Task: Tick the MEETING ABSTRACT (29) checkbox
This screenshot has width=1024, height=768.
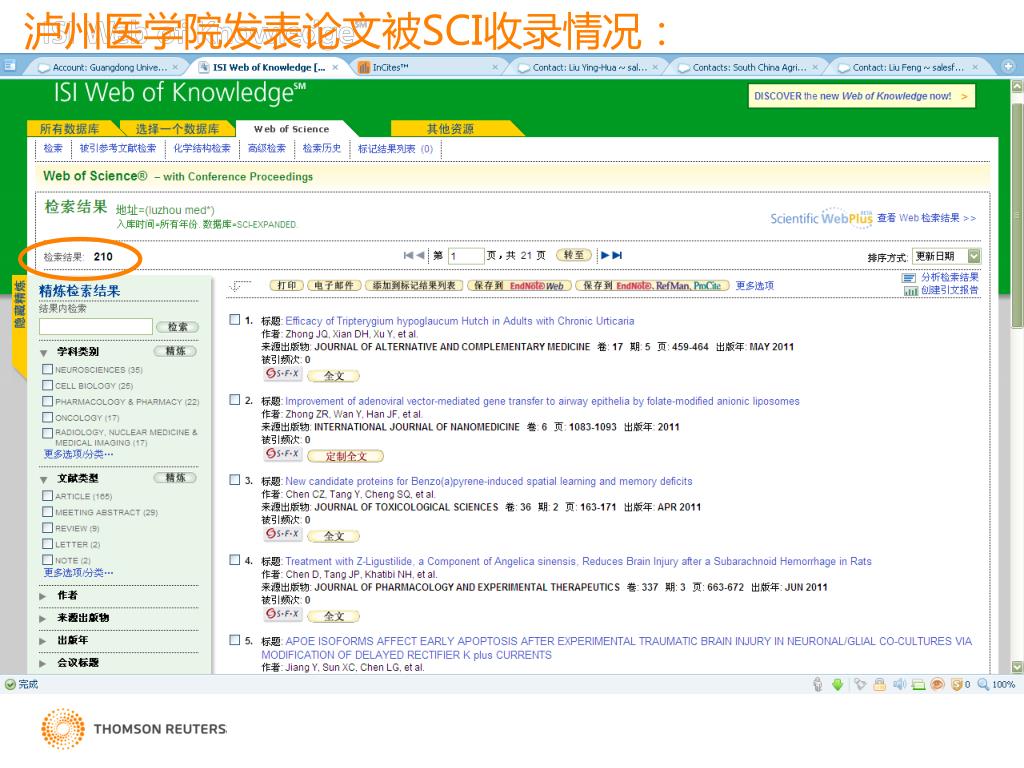Action: pos(48,512)
